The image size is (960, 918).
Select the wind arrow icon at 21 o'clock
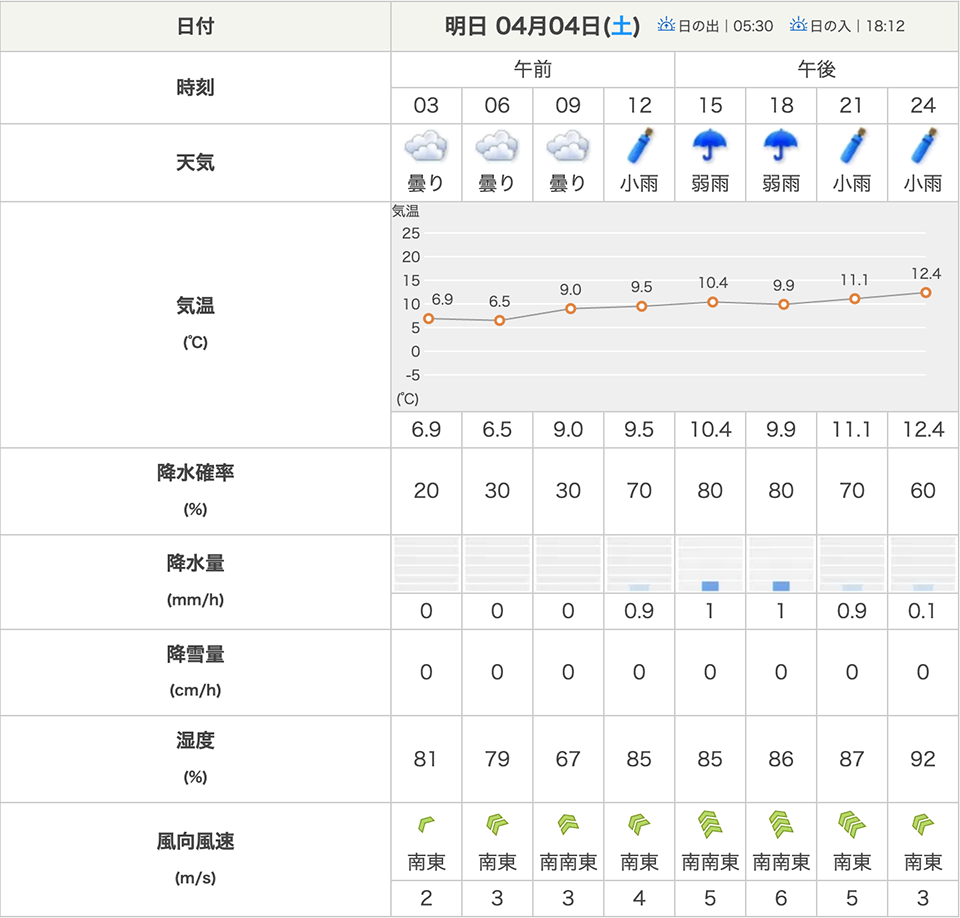click(x=852, y=825)
